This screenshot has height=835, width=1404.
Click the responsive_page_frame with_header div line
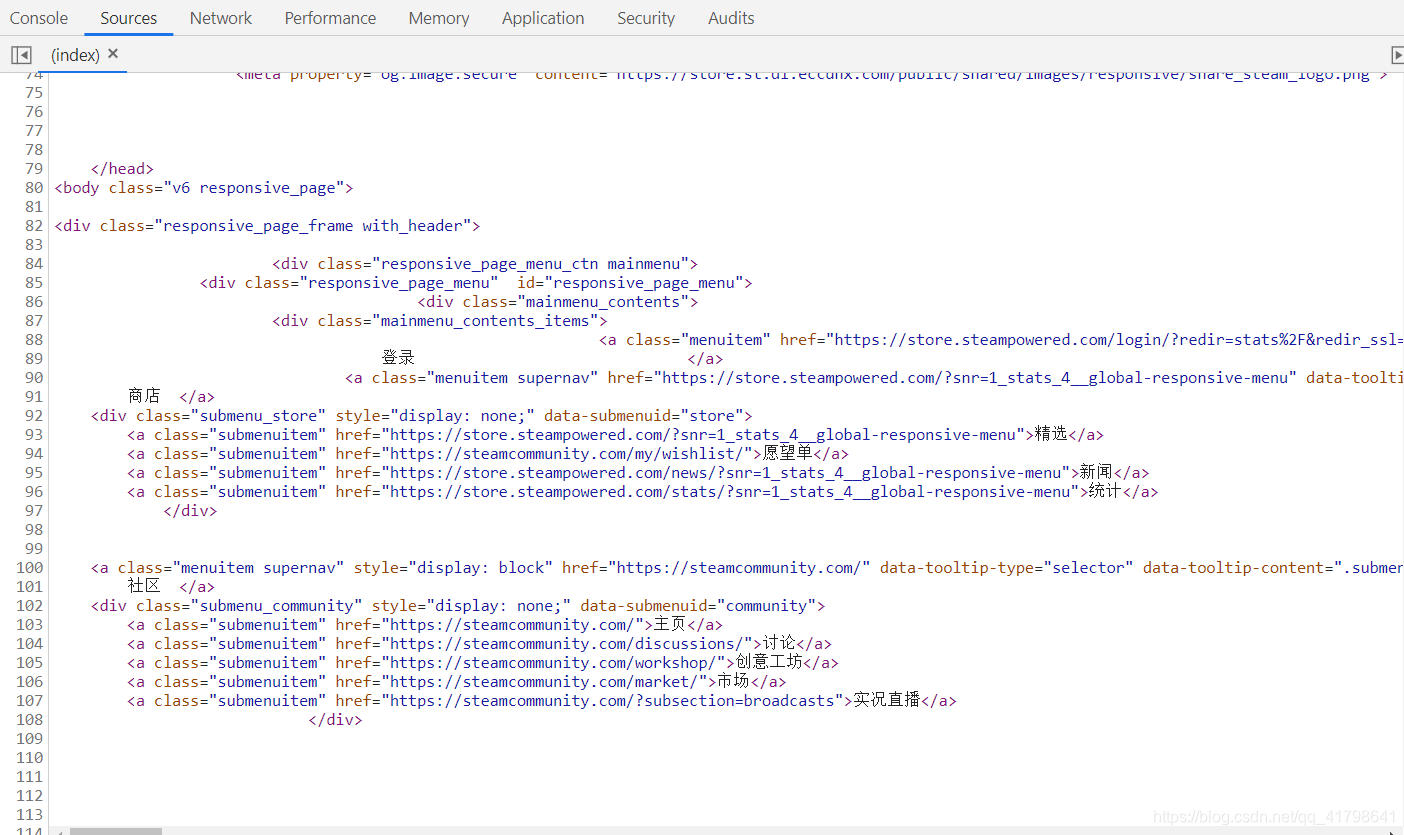click(268, 226)
